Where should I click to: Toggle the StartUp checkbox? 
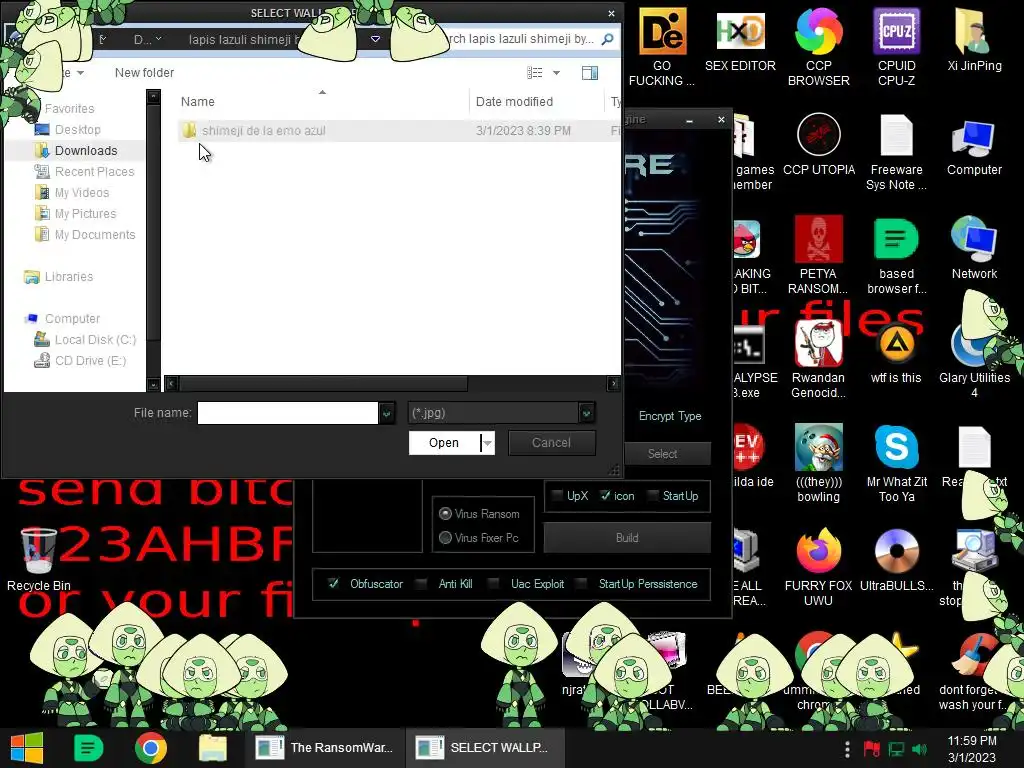tap(652, 496)
